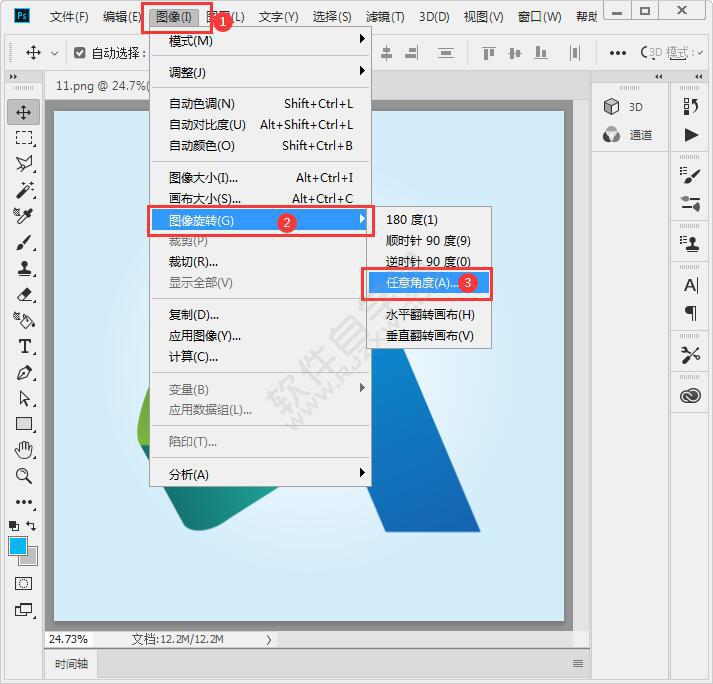The image size is (713, 684).
Task: Choose Canvas Size (画布大小) command
Action: [261, 198]
